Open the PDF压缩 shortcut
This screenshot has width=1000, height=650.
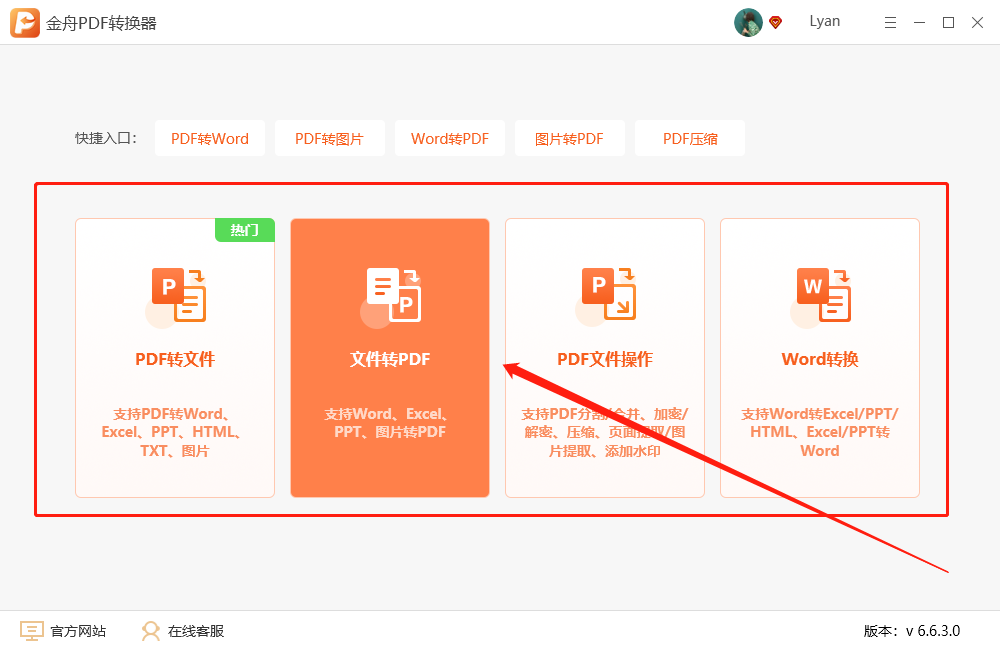689,138
